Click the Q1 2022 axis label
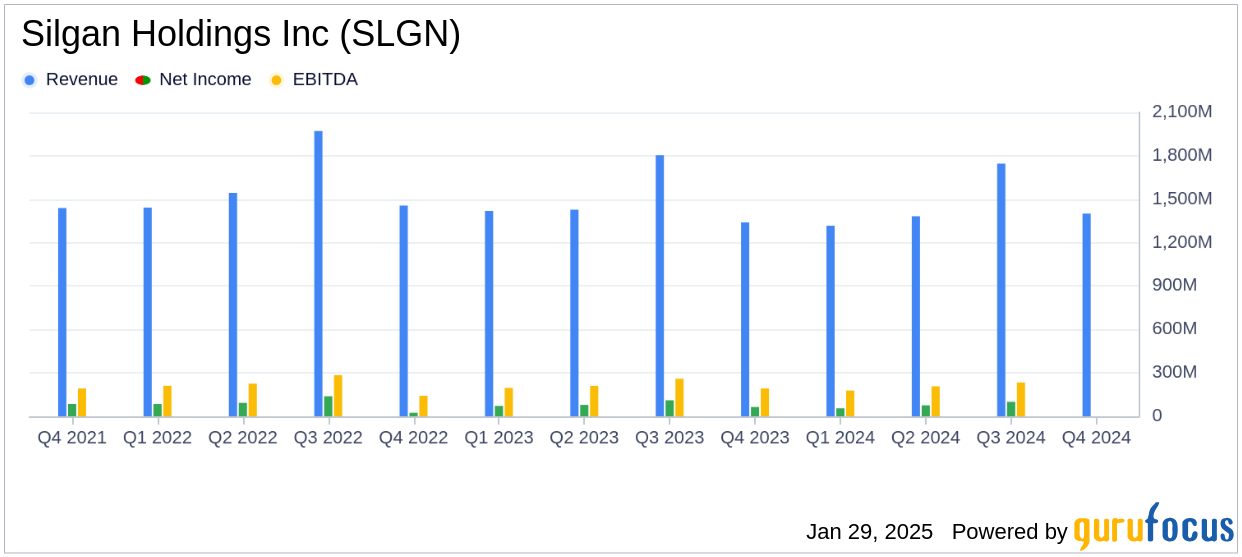1242x557 pixels. 157,438
